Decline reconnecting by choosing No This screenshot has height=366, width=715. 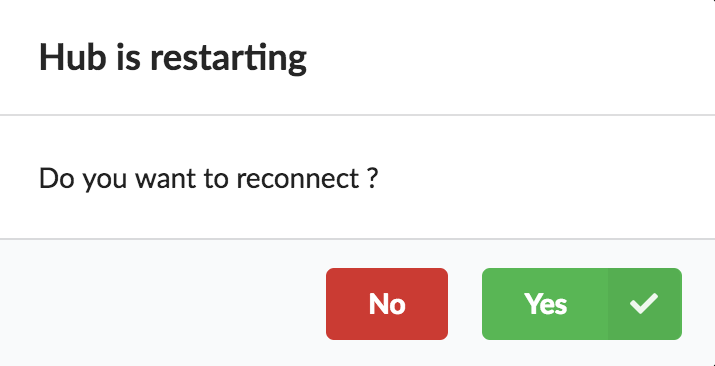click(x=387, y=304)
